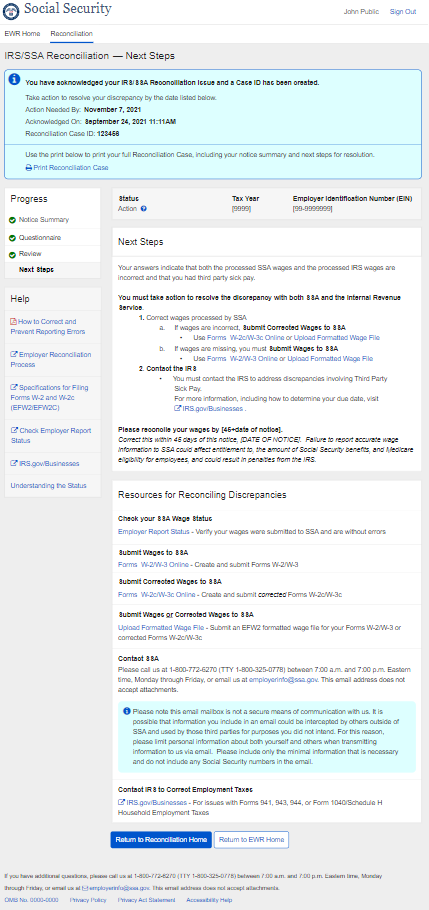This screenshot has width=429, height=910.
Task: Go to Notice Summary progress step
Action: (44, 220)
